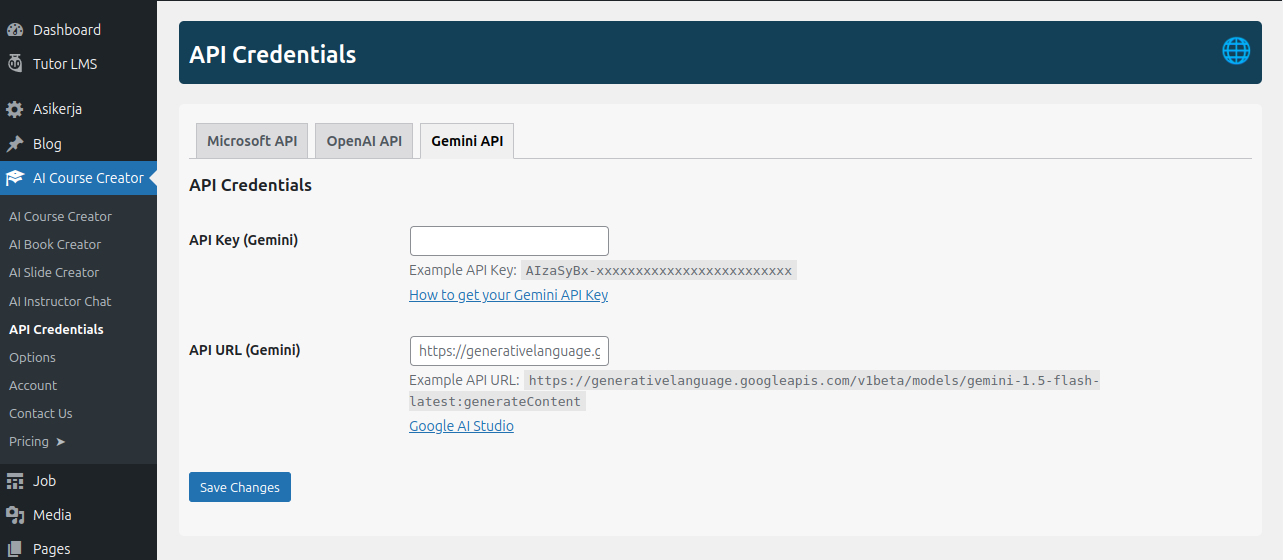Screen dimensions: 1283x560
Task: Click the Blog pushpin icon
Action: pyautogui.click(x=15, y=144)
